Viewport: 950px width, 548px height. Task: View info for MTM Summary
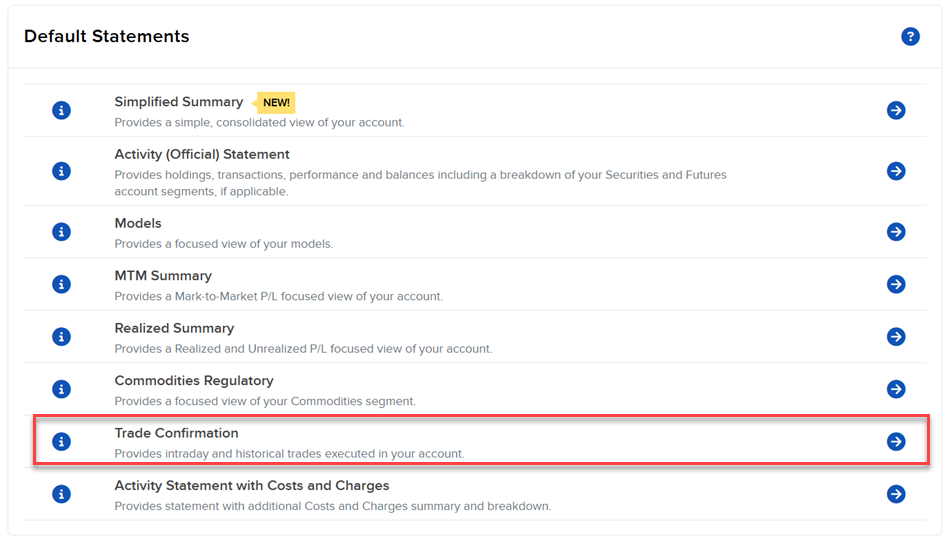tap(61, 284)
